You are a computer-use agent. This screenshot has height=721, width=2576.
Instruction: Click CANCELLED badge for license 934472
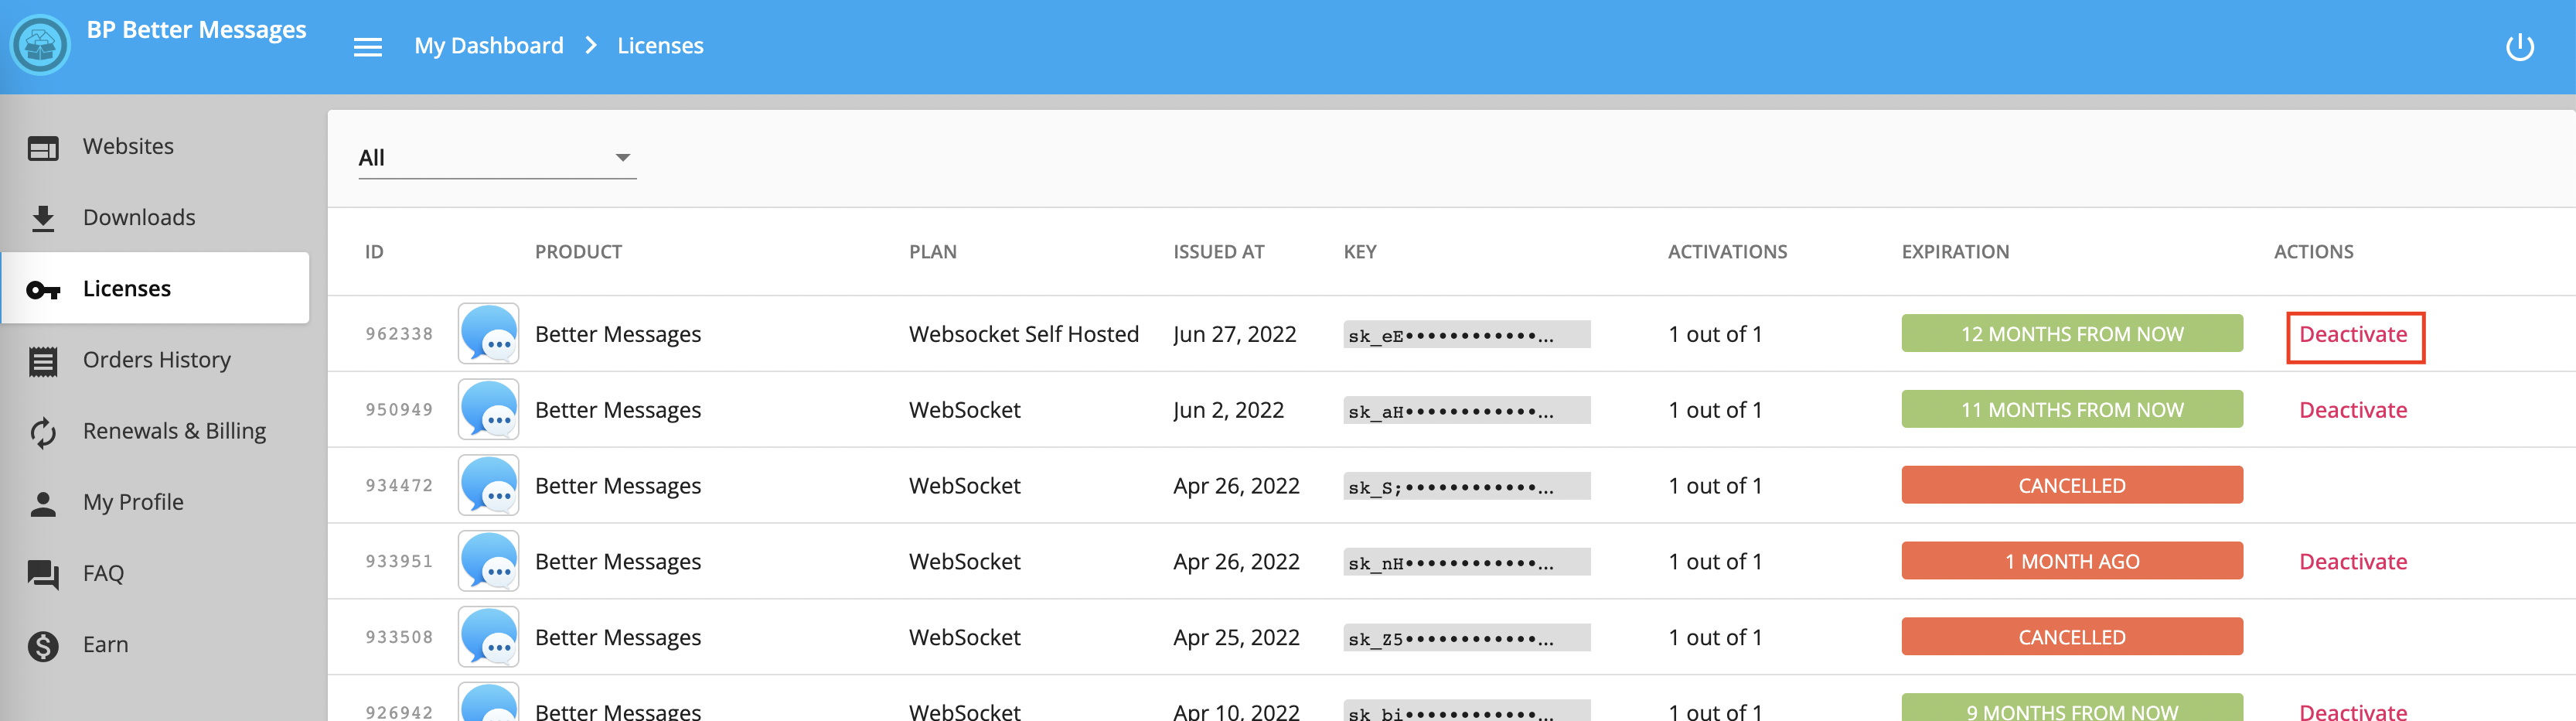2072,486
